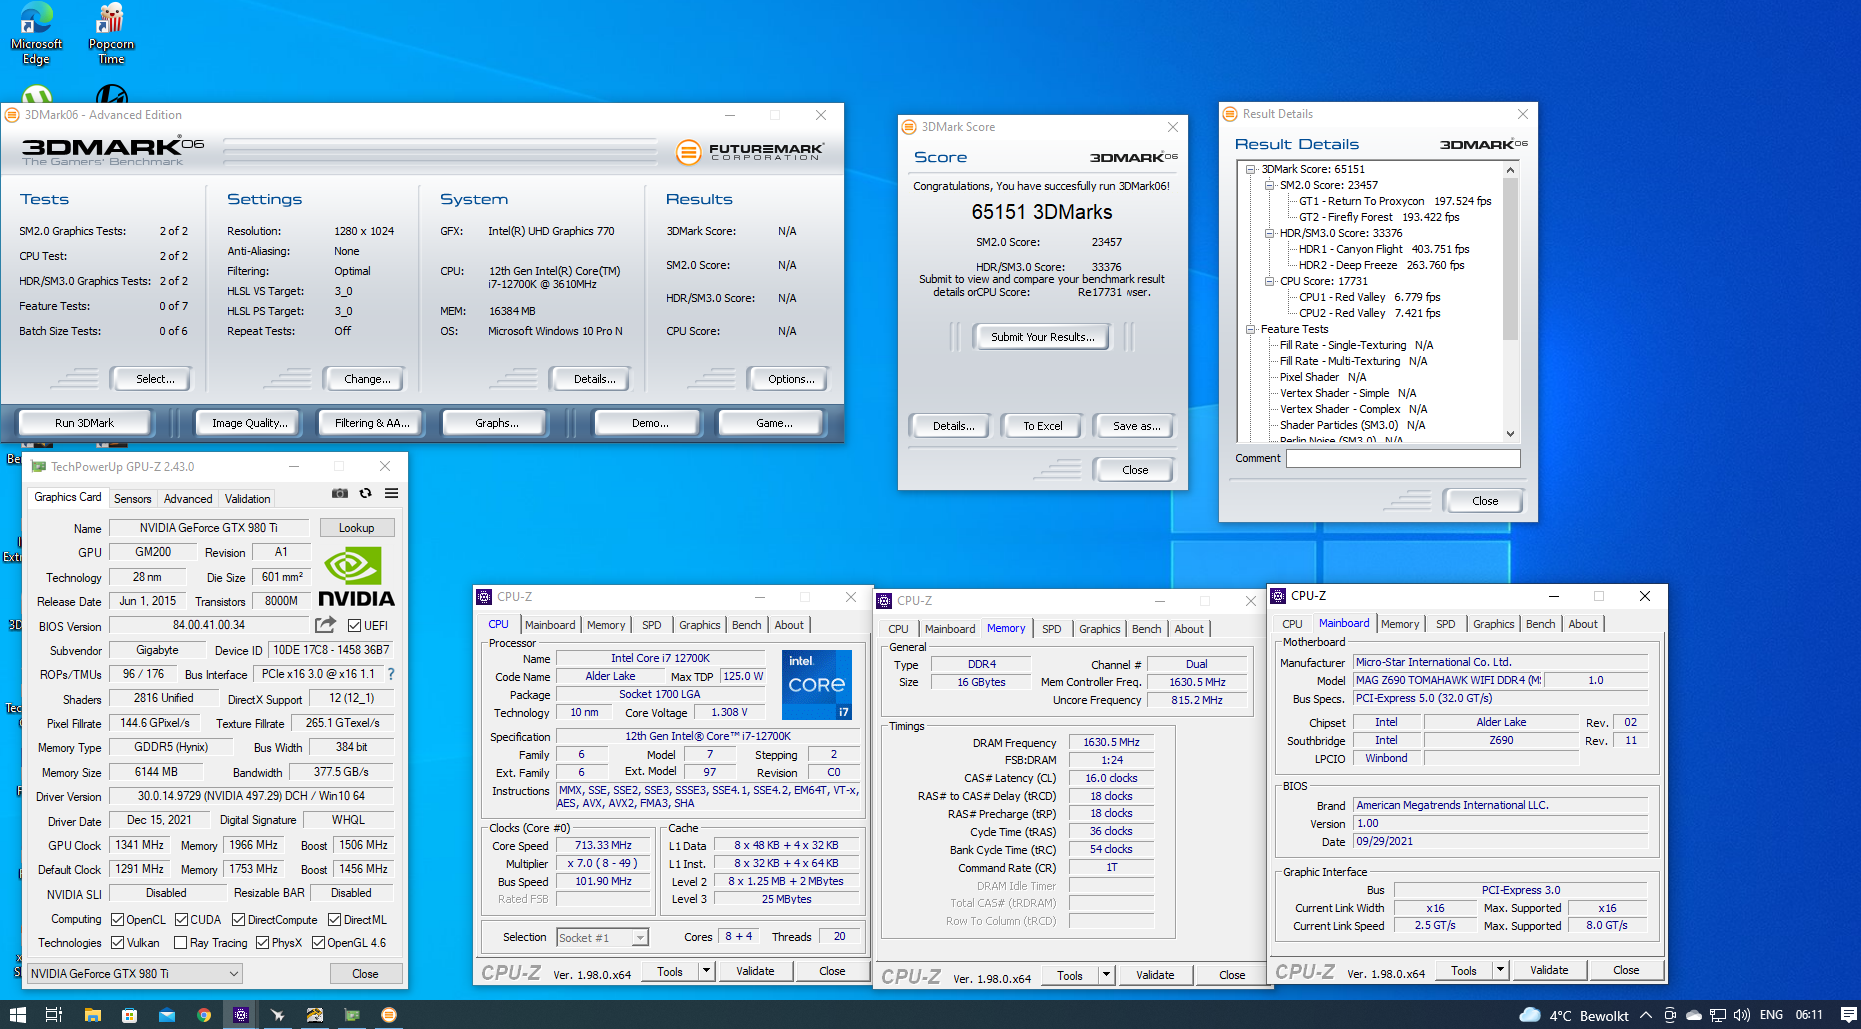Toggle the DirectML checkbox
Viewport: 1861px width, 1029px height.
pos(334,920)
